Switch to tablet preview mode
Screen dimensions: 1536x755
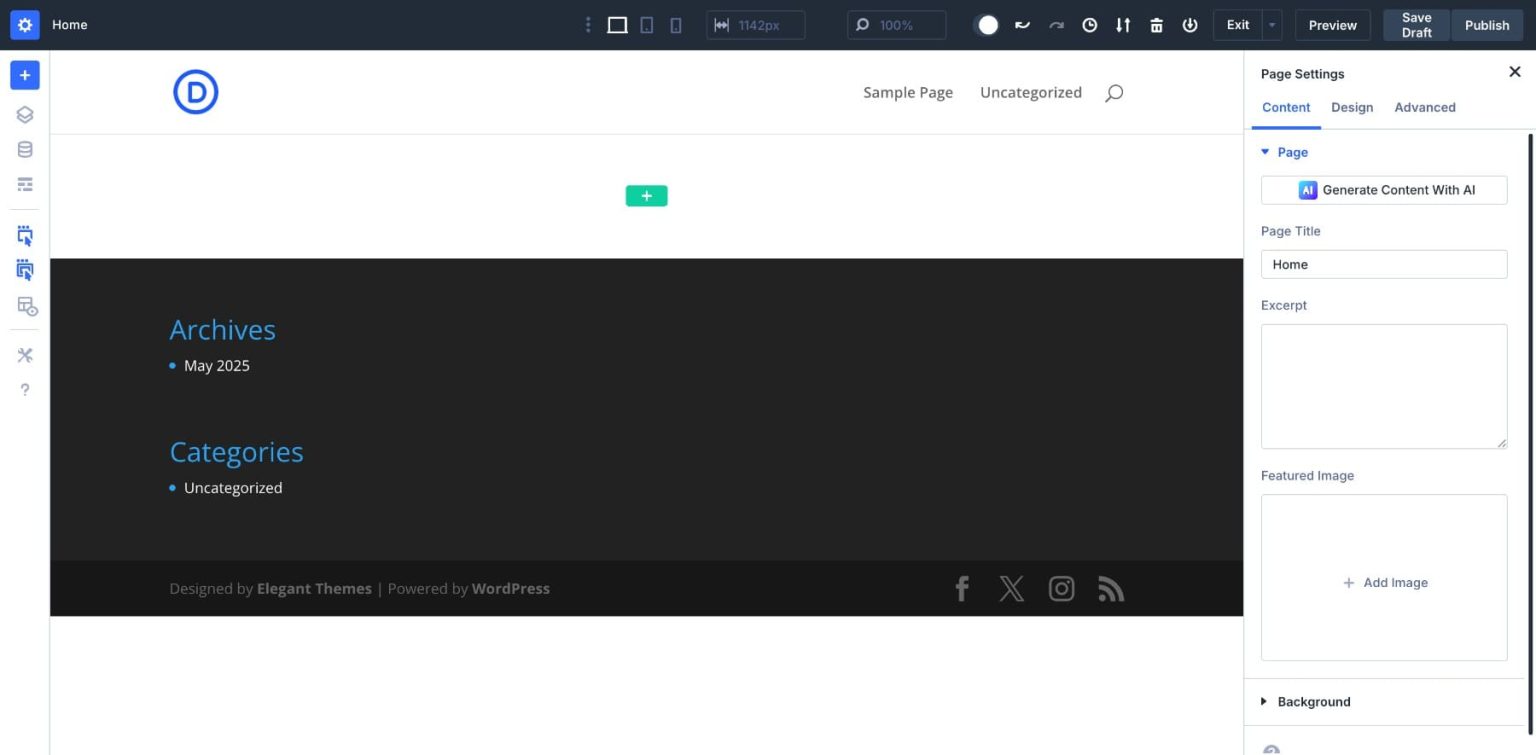click(646, 24)
